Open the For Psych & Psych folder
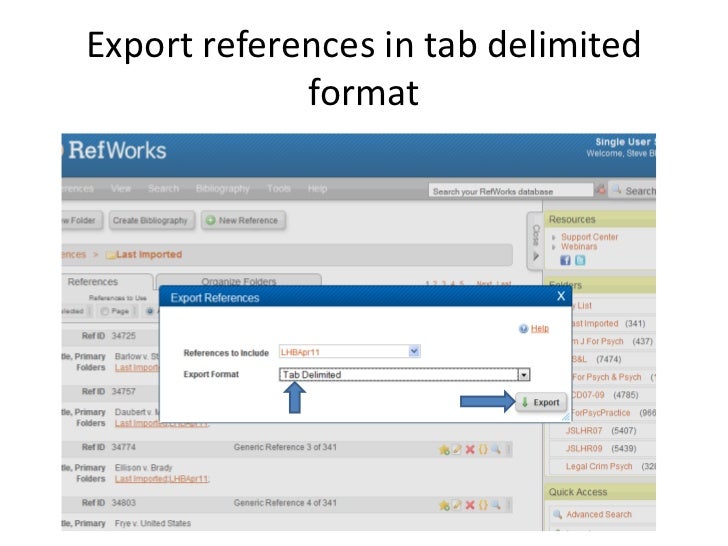The height and width of the screenshot is (546, 728). click(606, 377)
